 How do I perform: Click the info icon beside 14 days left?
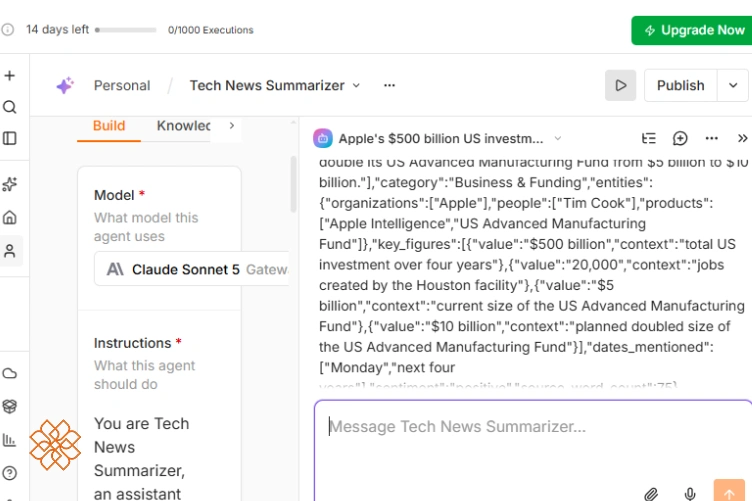click(8, 30)
